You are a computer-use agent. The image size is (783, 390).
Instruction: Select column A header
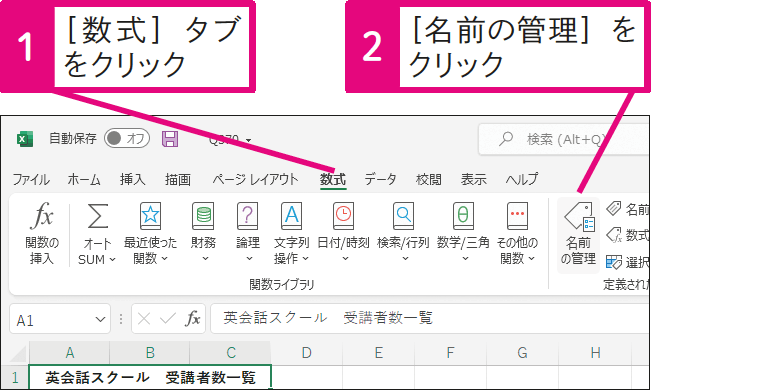coord(70,354)
